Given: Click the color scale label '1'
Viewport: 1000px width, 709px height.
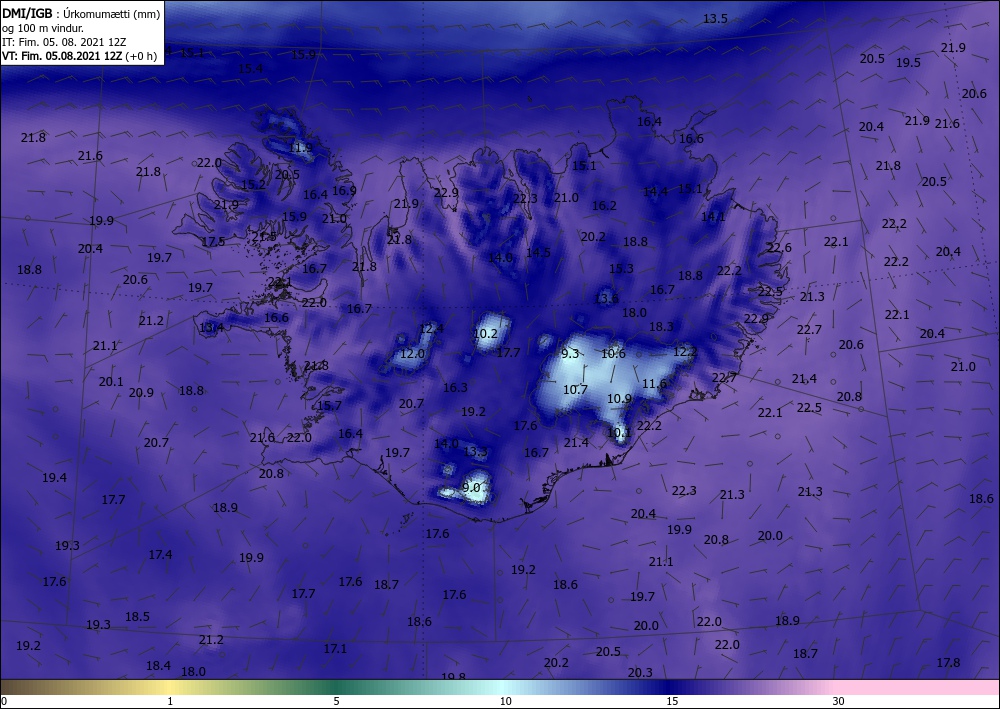Looking at the screenshot, I should coord(170,701).
